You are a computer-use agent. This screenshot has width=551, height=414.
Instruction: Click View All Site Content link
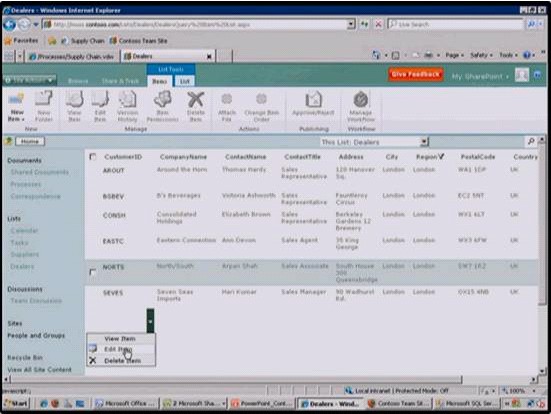(x=39, y=370)
